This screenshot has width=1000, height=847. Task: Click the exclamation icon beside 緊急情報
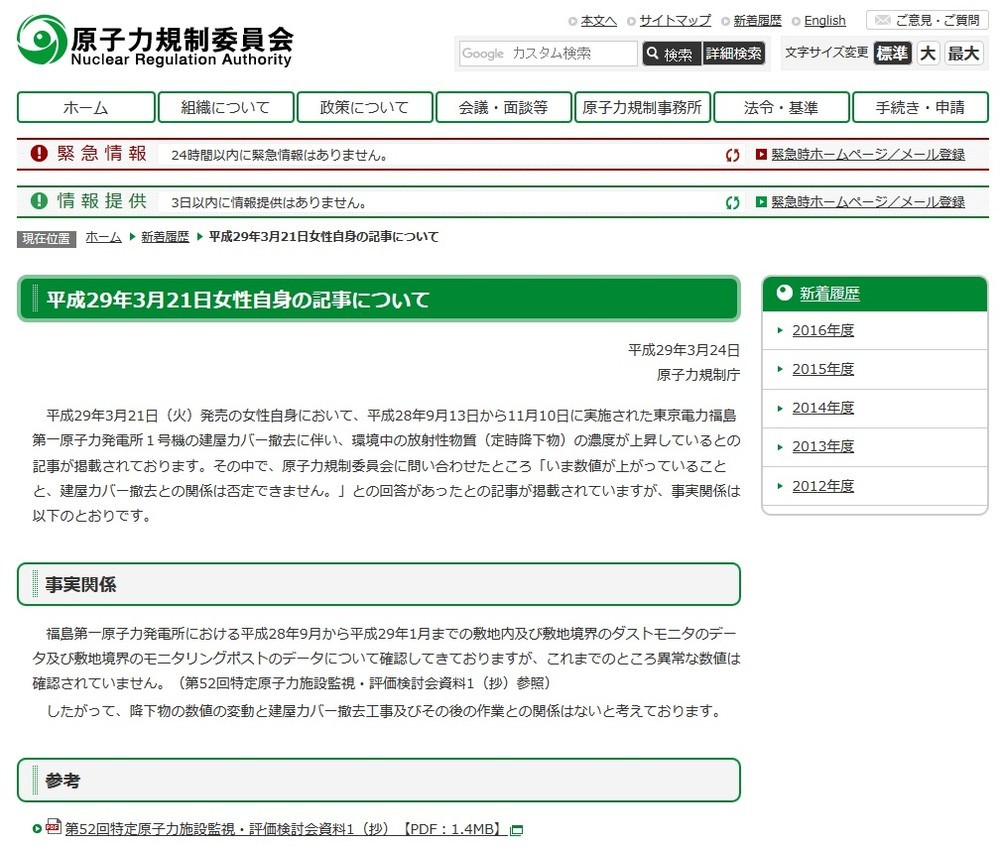38,154
